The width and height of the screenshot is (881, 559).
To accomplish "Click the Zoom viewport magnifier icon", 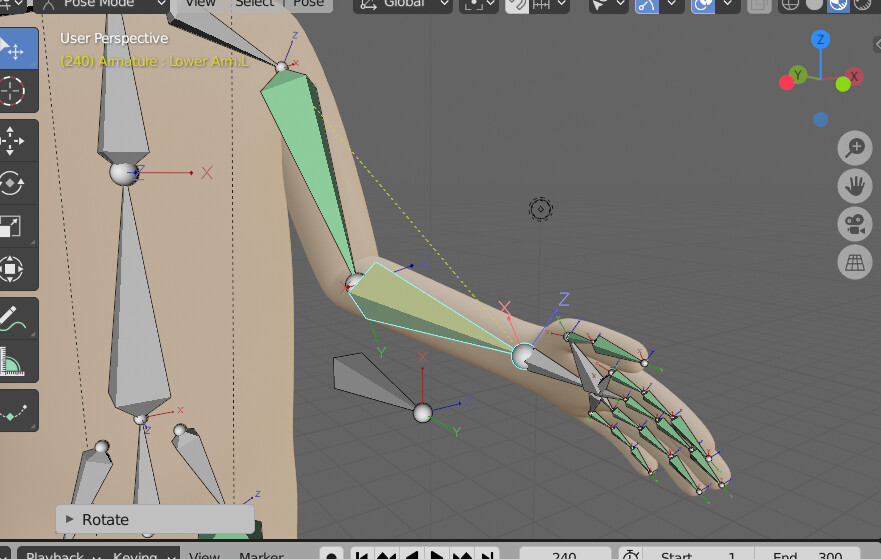I will click(x=855, y=148).
